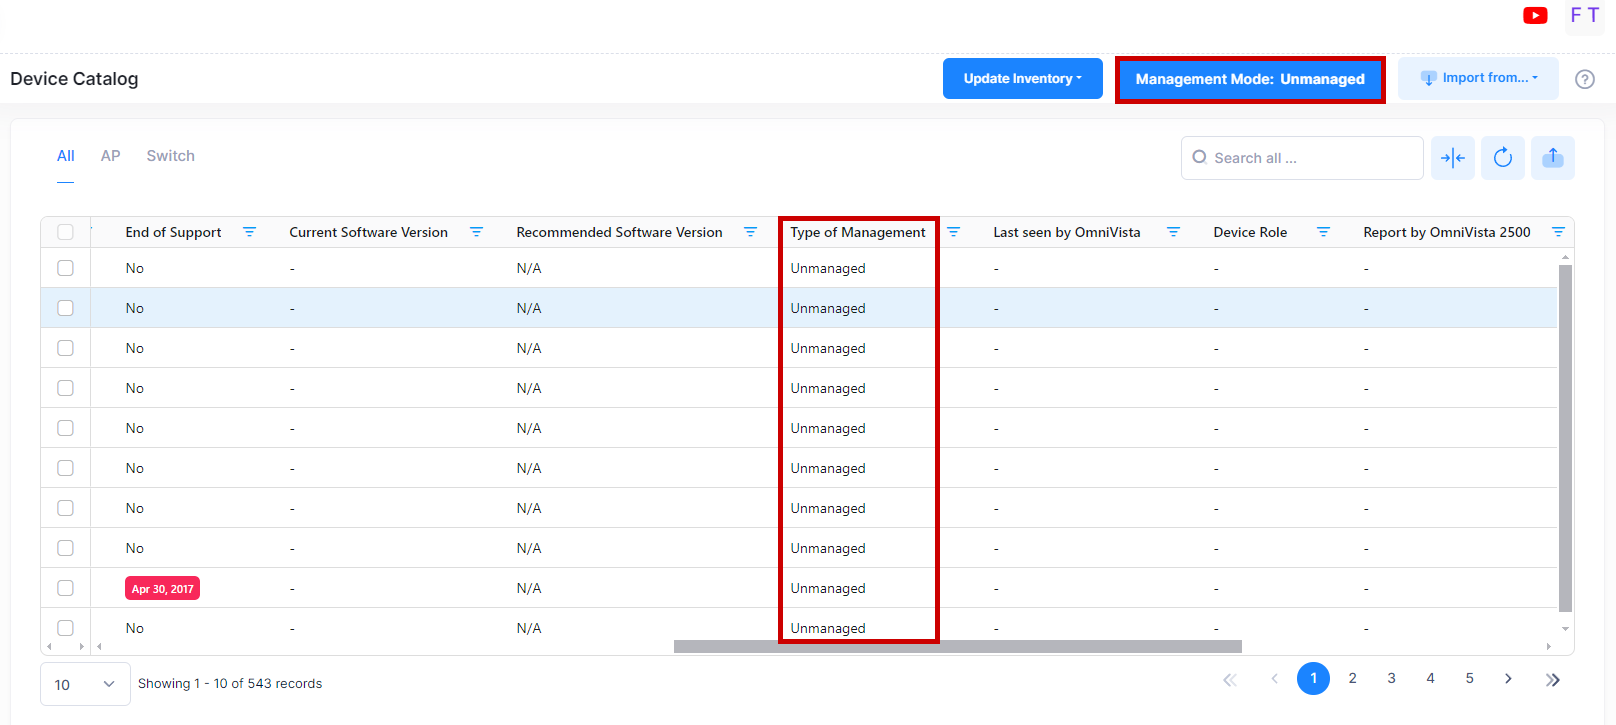The width and height of the screenshot is (1616, 725).
Task: Open the YouTube video icon
Action: pyautogui.click(x=1535, y=15)
